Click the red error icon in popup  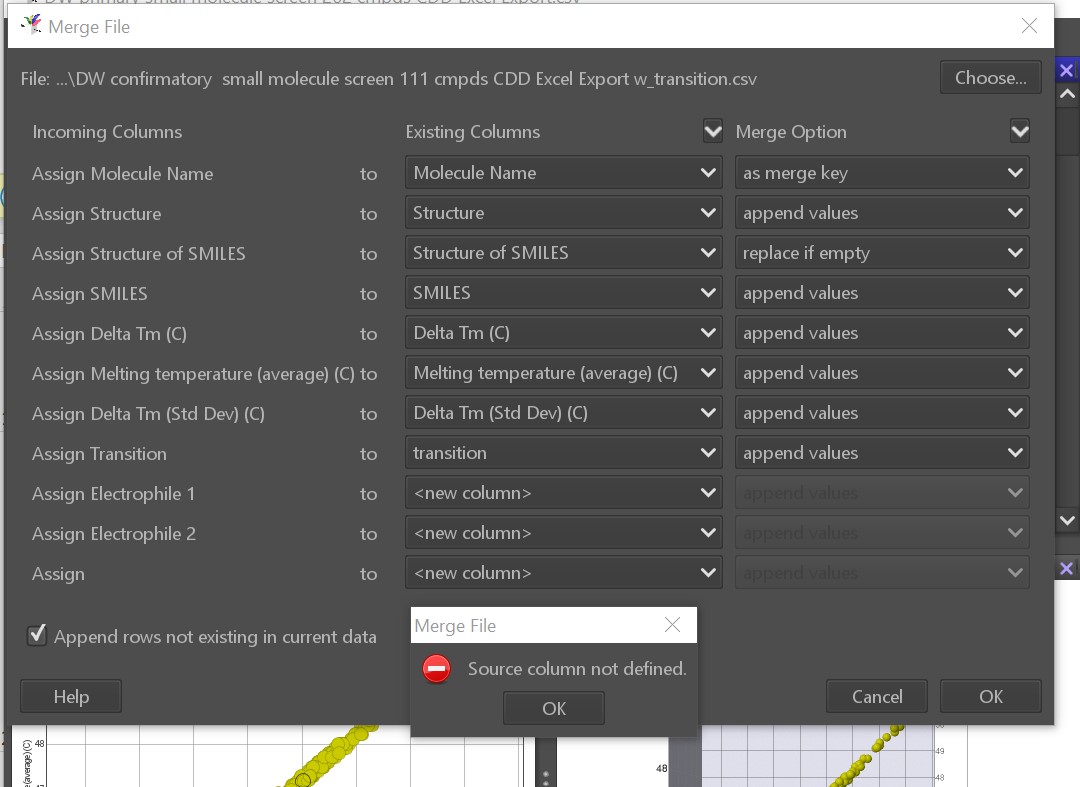(x=437, y=669)
